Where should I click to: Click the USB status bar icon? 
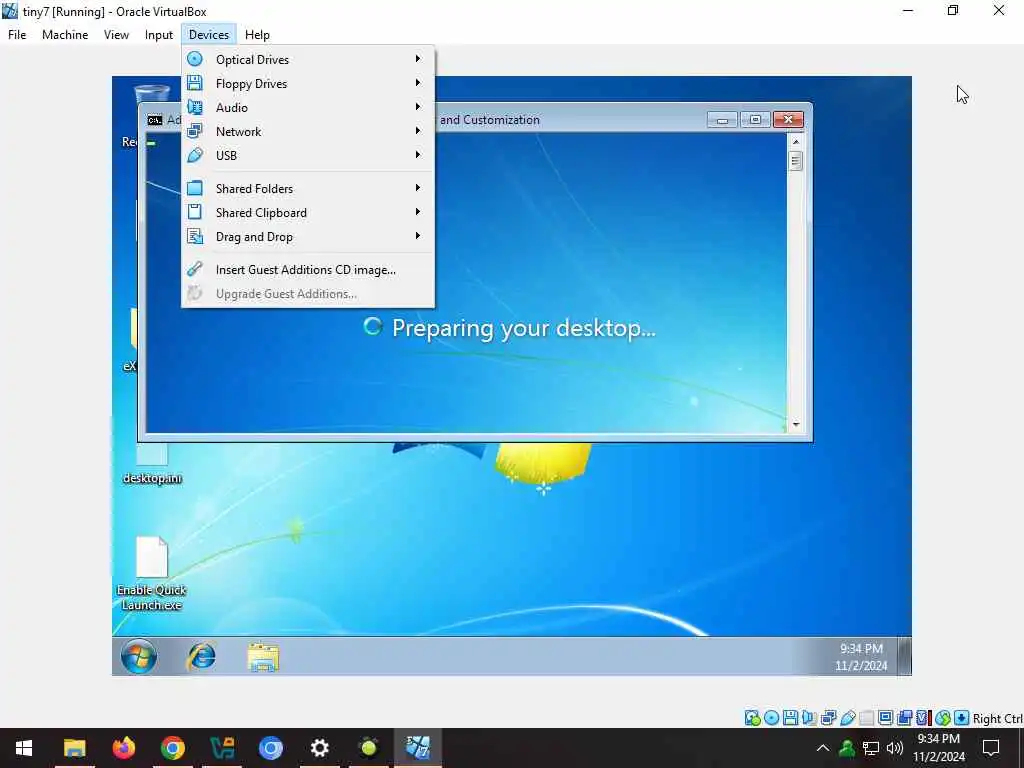pyautogui.click(x=848, y=718)
